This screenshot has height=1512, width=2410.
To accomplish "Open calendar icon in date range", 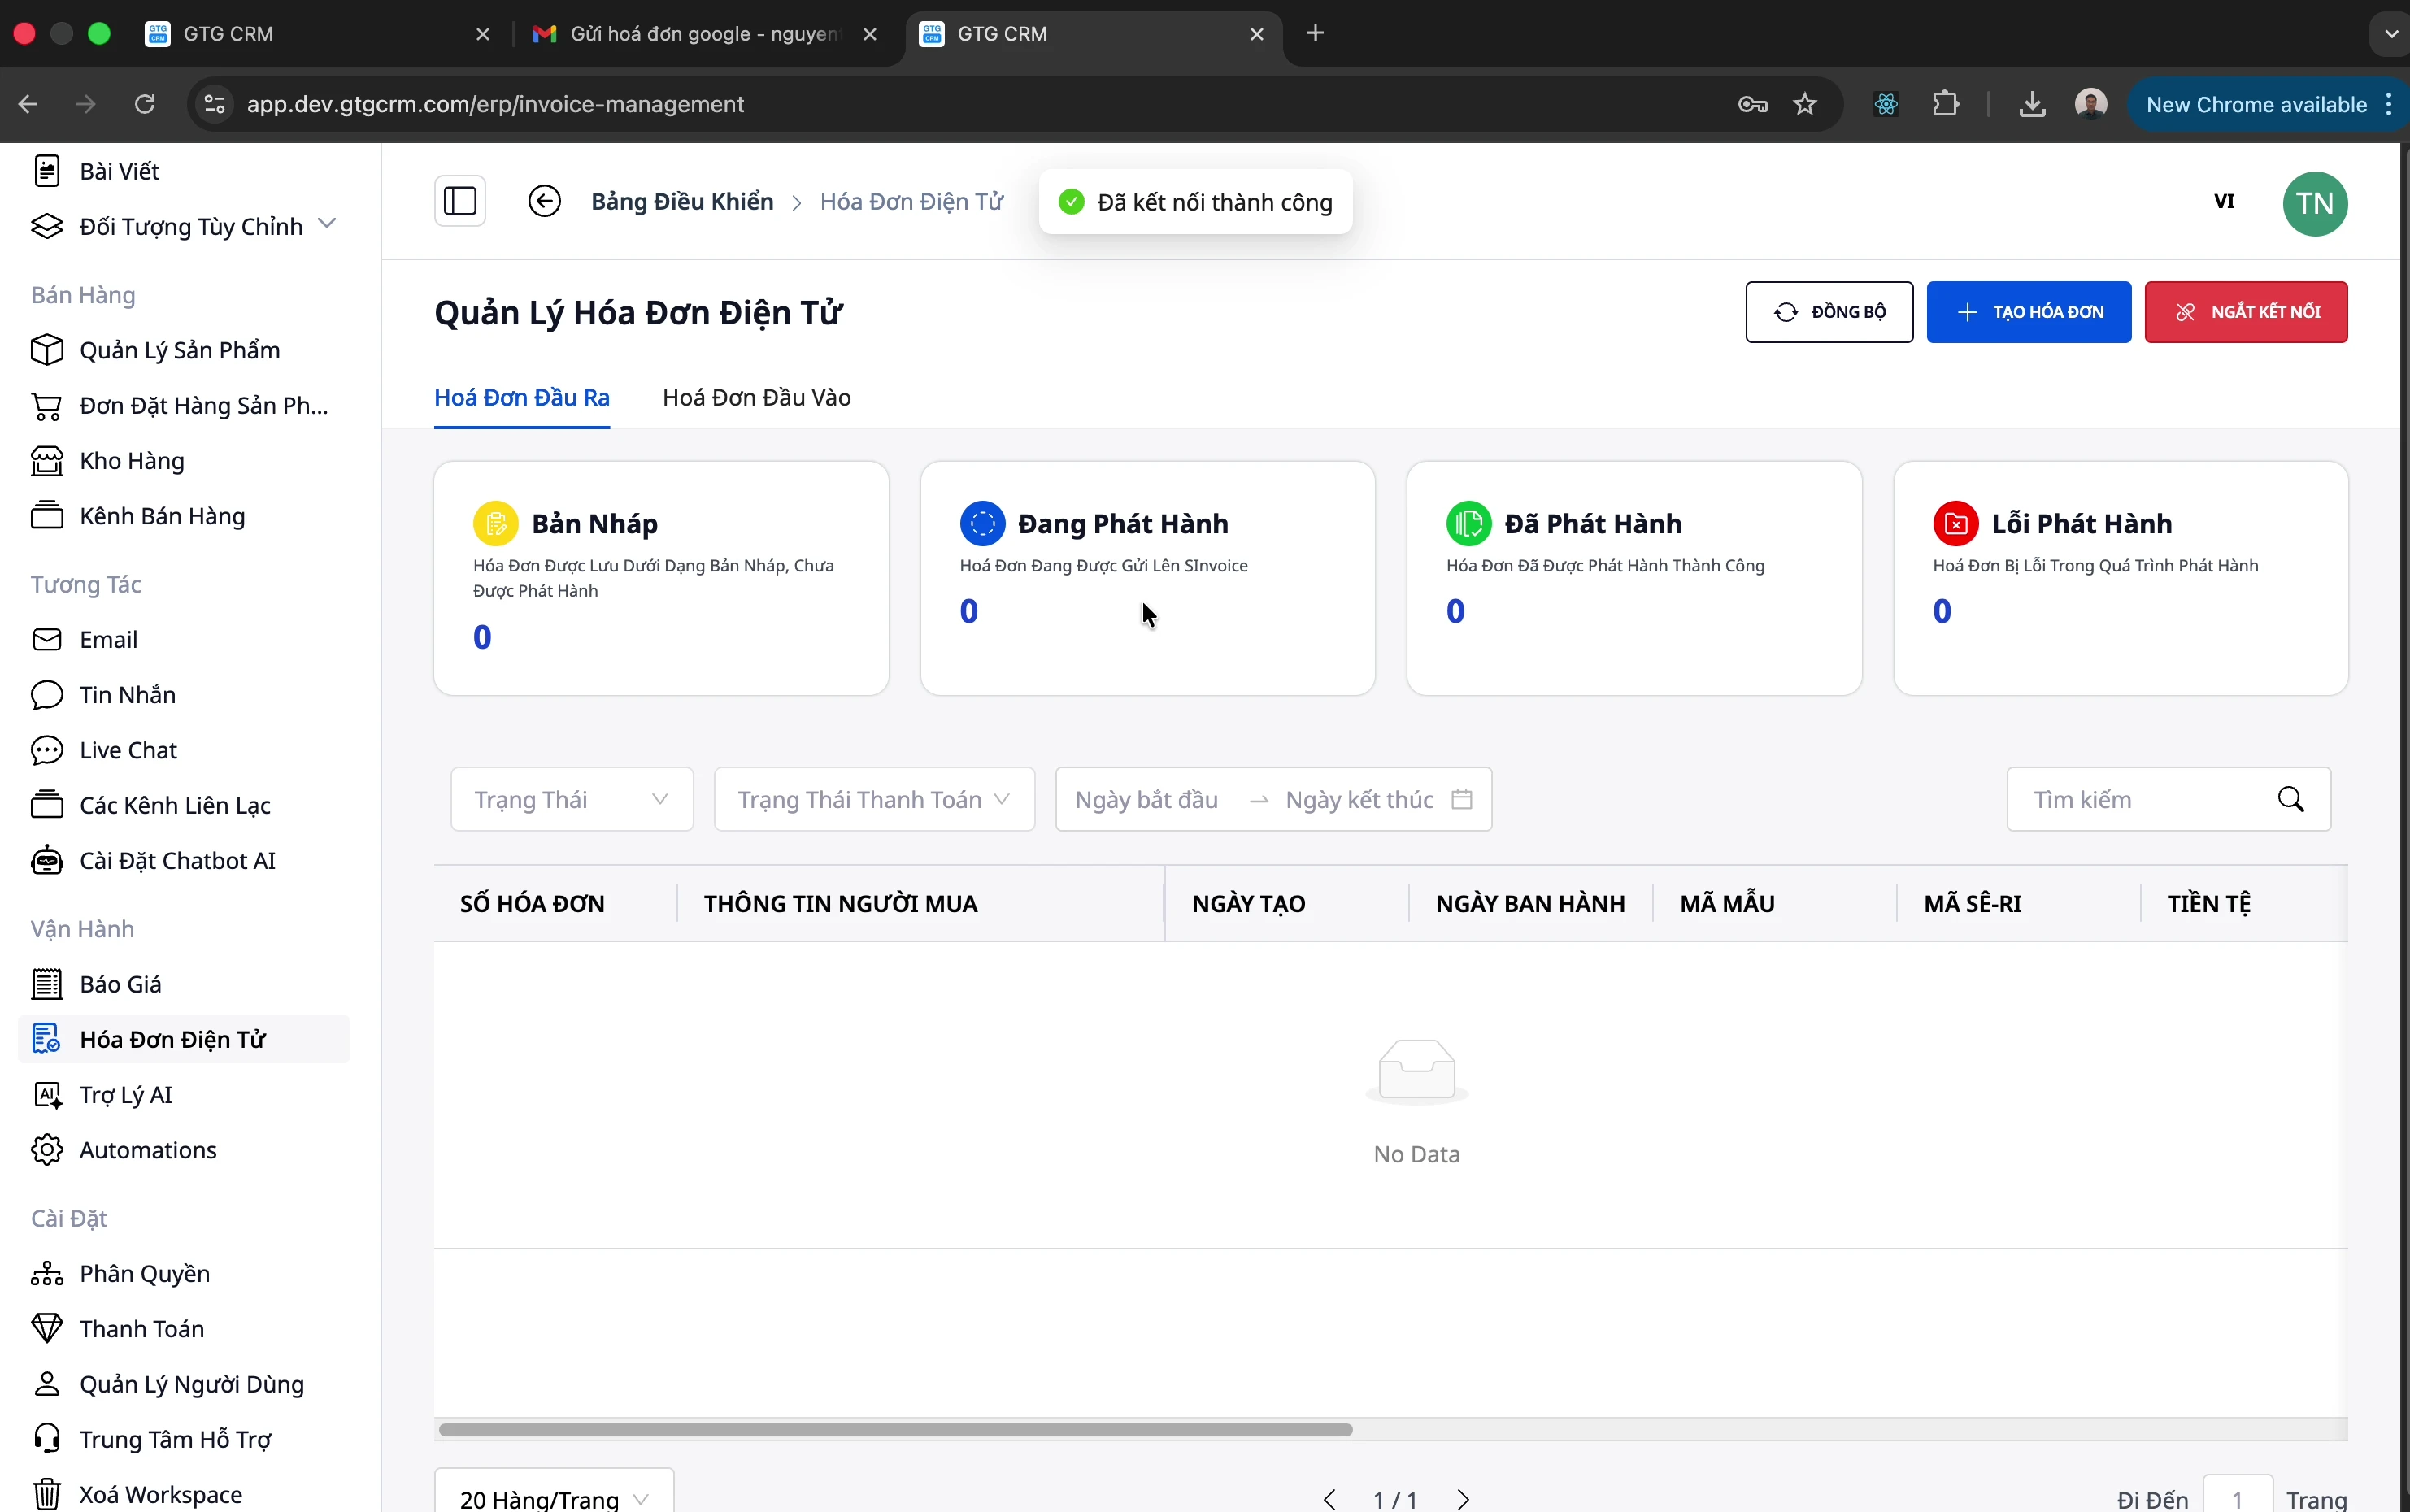I will coord(1462,800).
